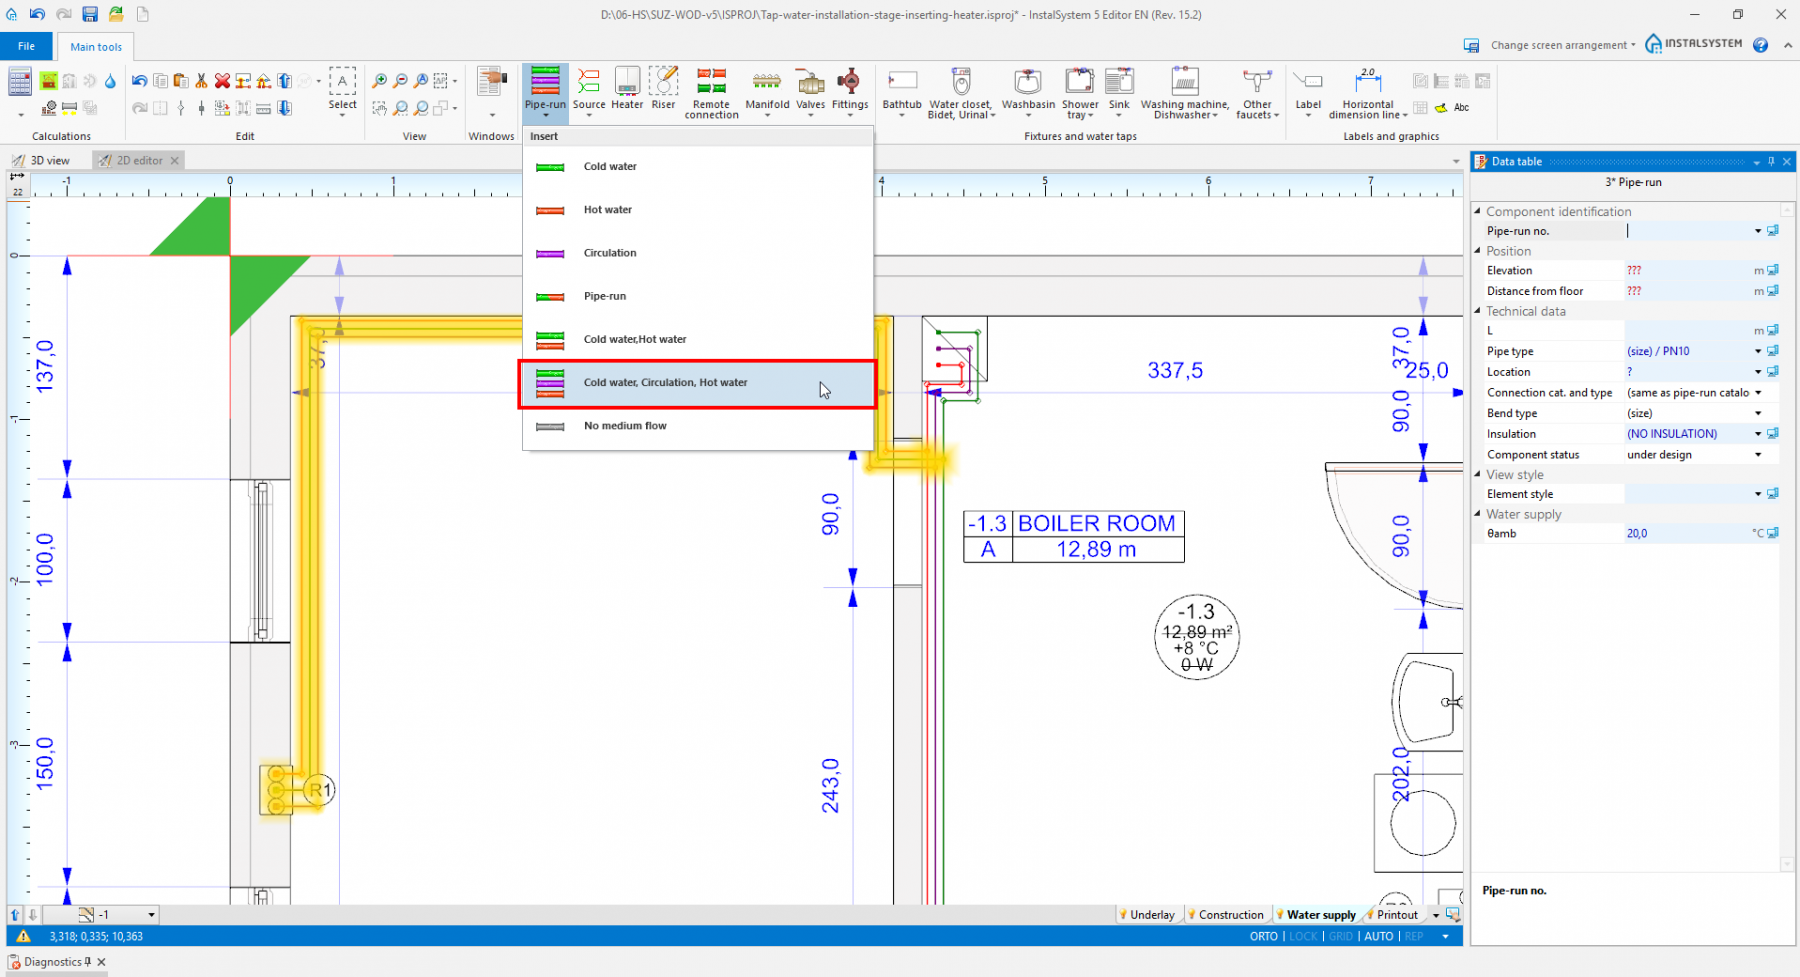Open the Source tool
Screen dimensions: 1800x977
click(x=589, y=90)
